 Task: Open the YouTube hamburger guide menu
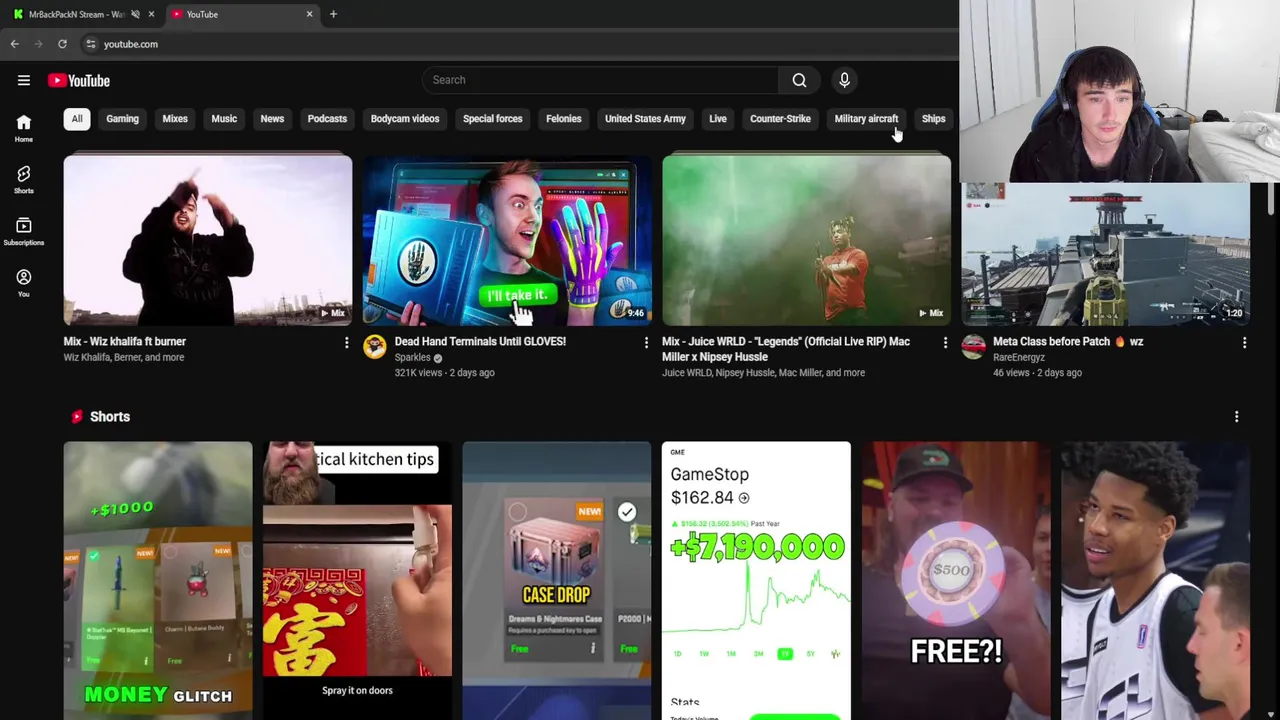point(24,80)
